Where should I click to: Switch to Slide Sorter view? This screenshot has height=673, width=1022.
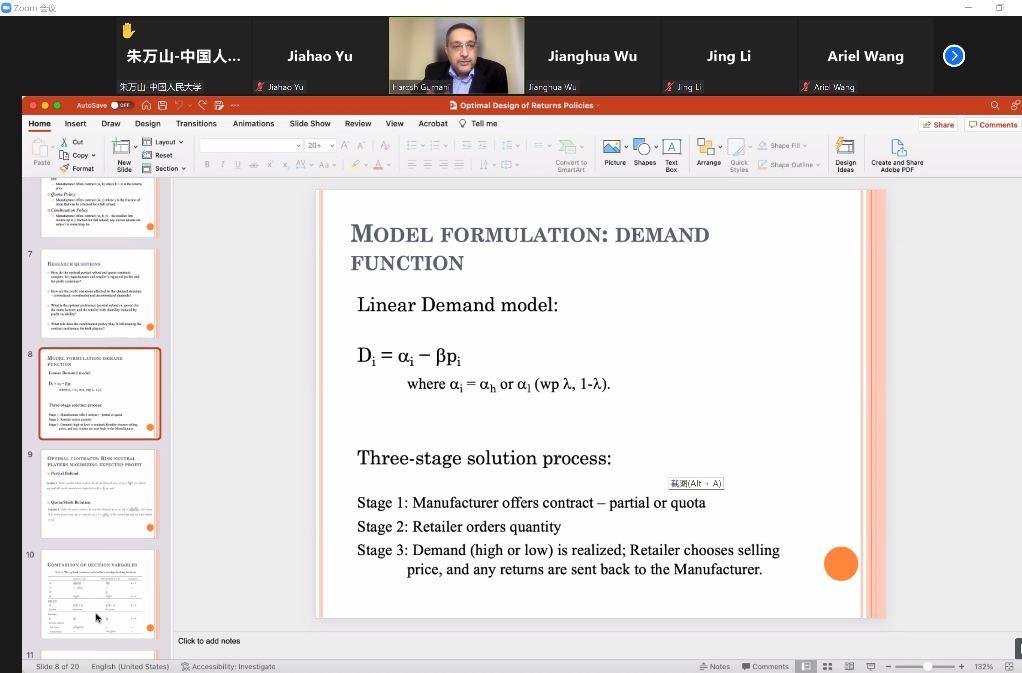(x=826, y=666)
